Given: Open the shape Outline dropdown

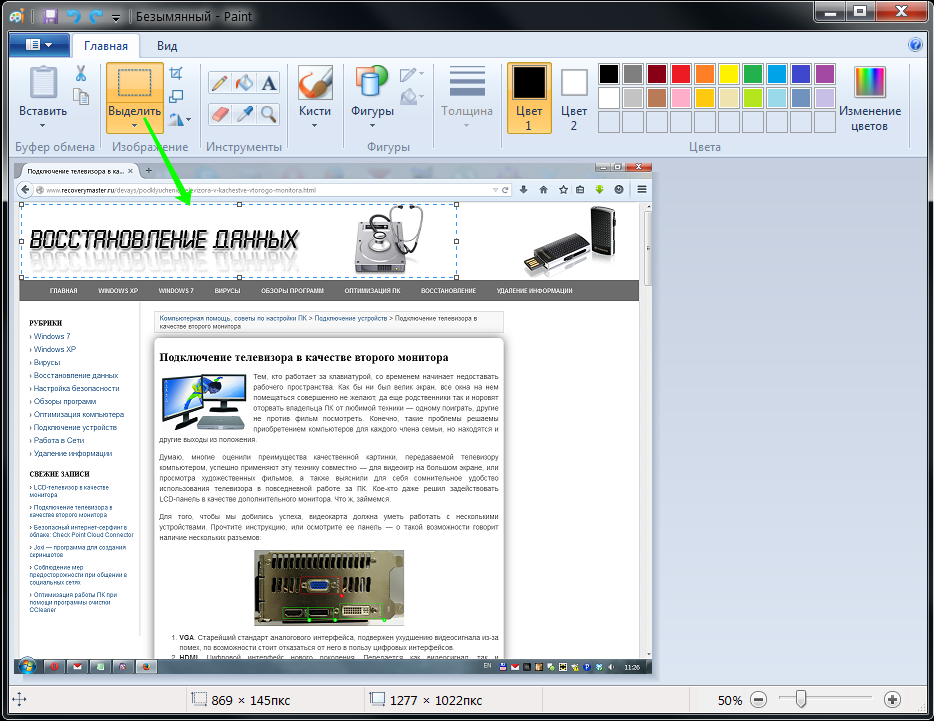Looking at the screenshot, I should pos(412,74).
